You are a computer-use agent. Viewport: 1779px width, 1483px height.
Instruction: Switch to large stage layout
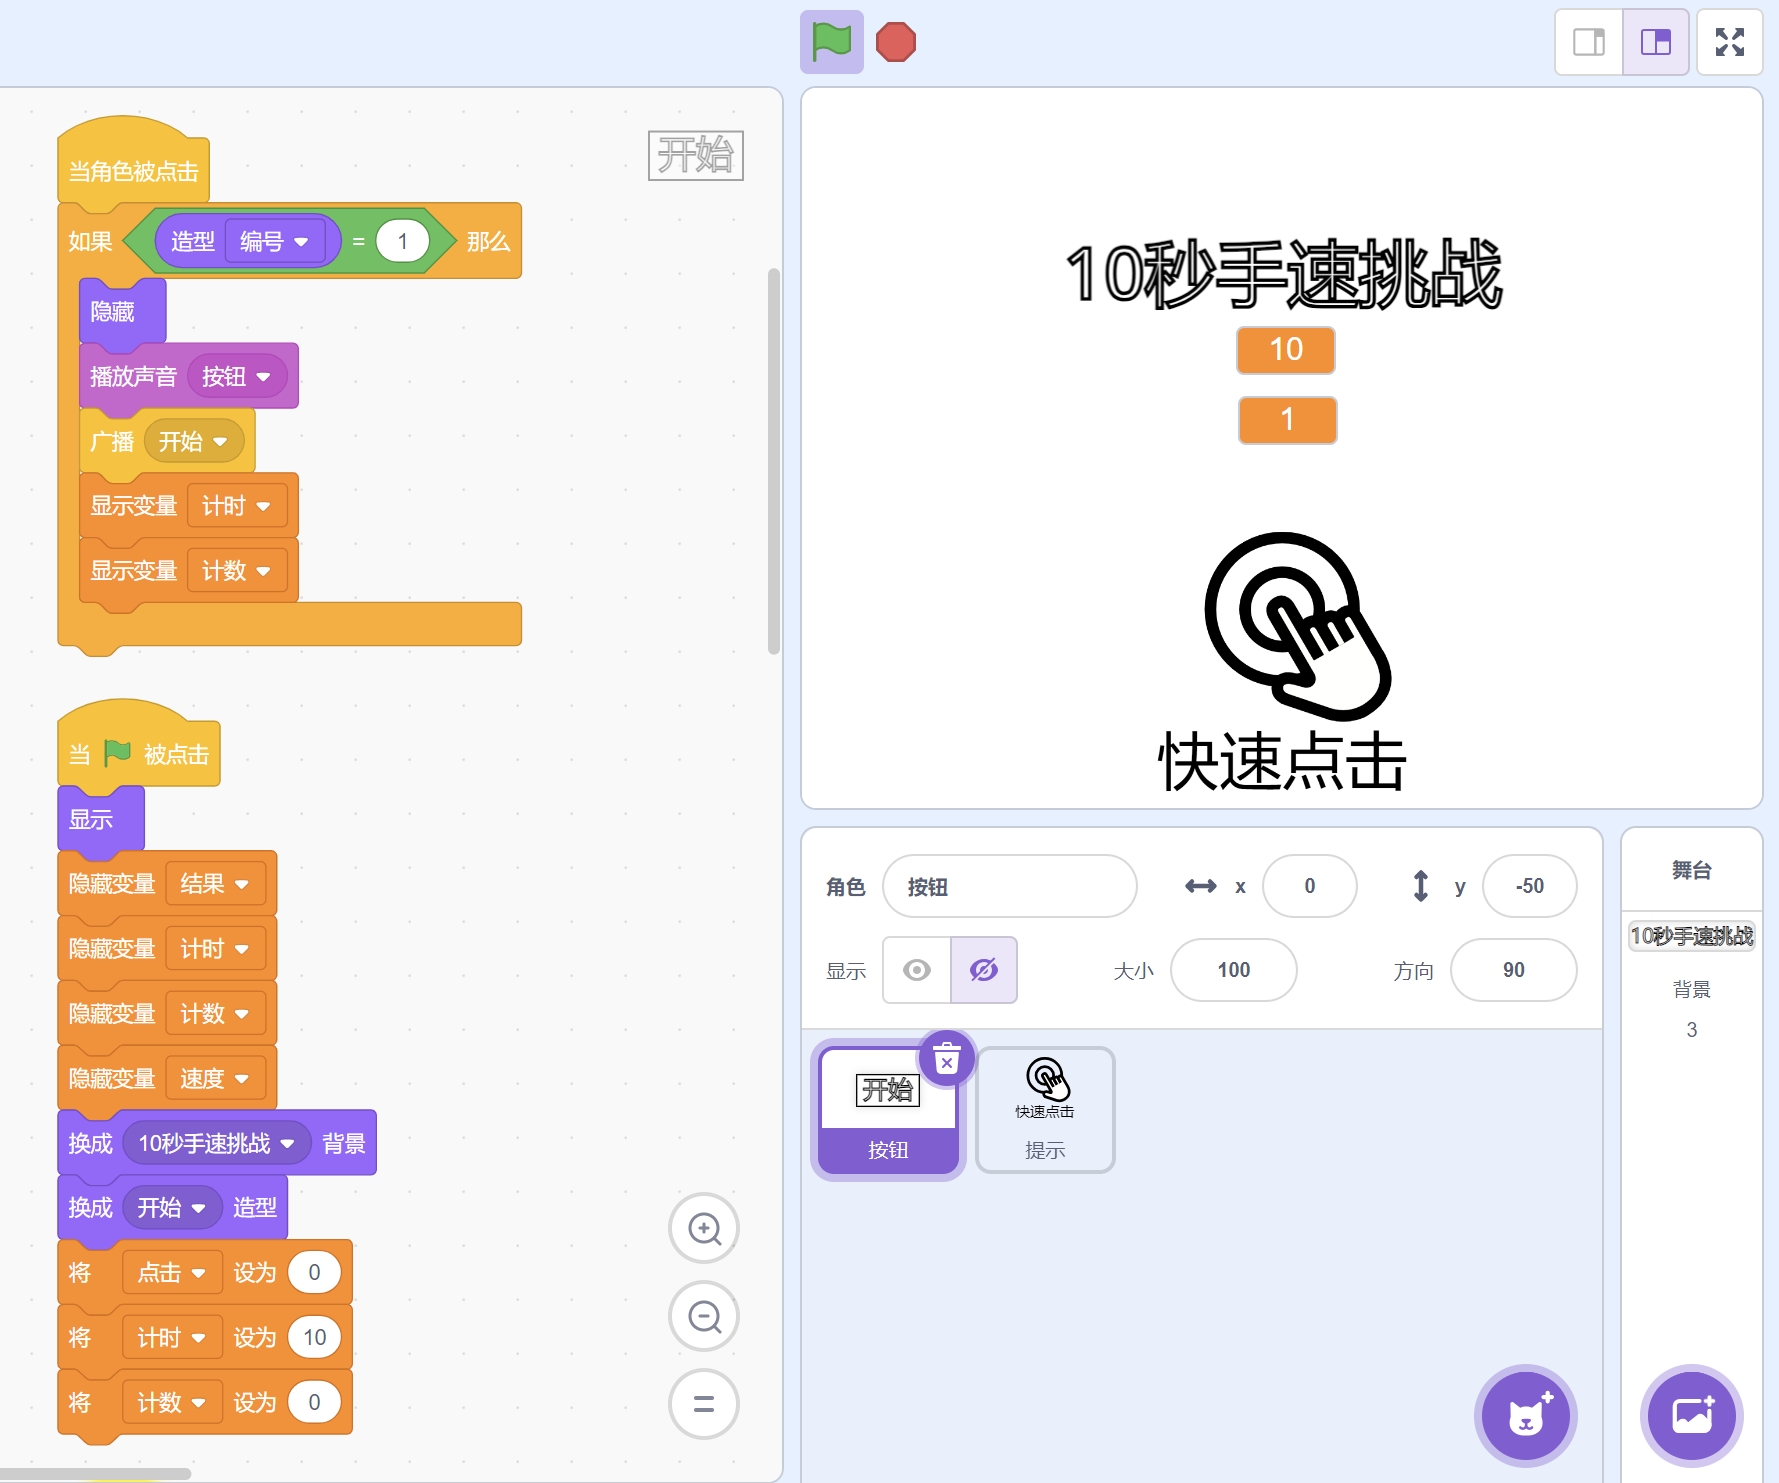click(1655, 42)
